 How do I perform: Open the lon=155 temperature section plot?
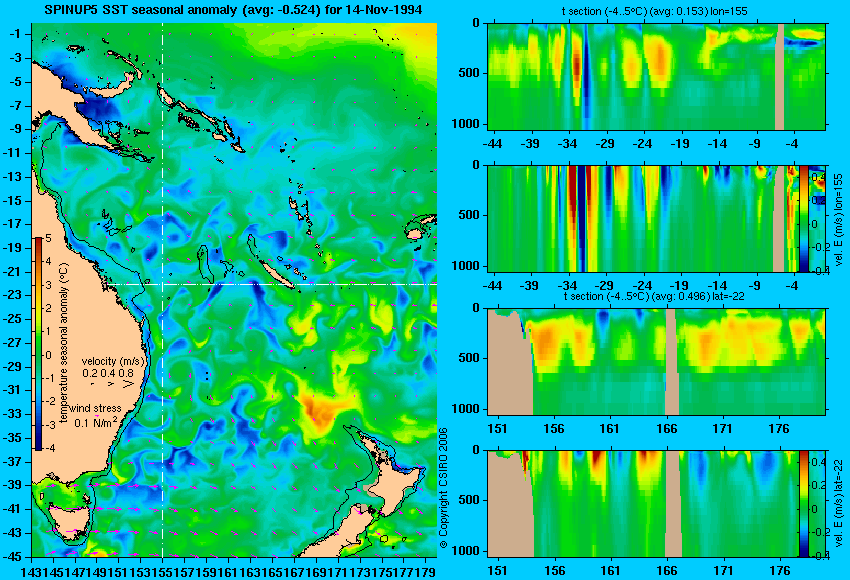[656, 76]
